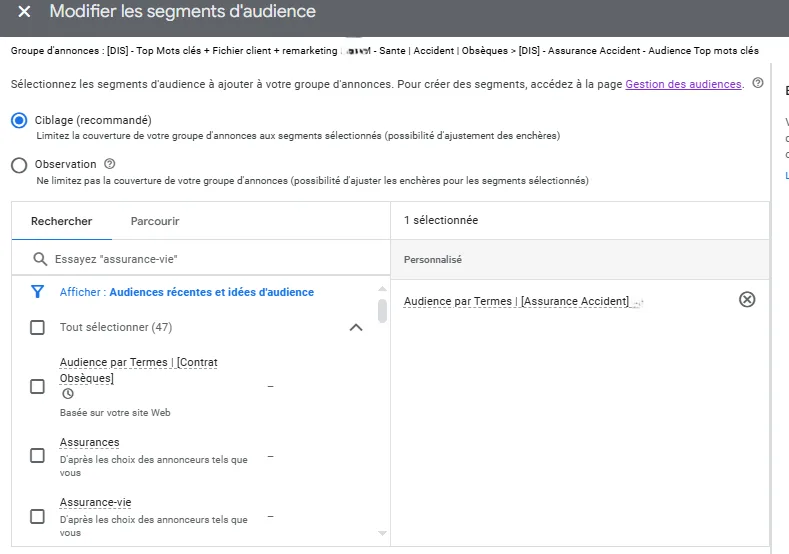Viewport: 789px width, 554px height.
Task: Open the Gestion des audiences link
Action: (683, 84)
